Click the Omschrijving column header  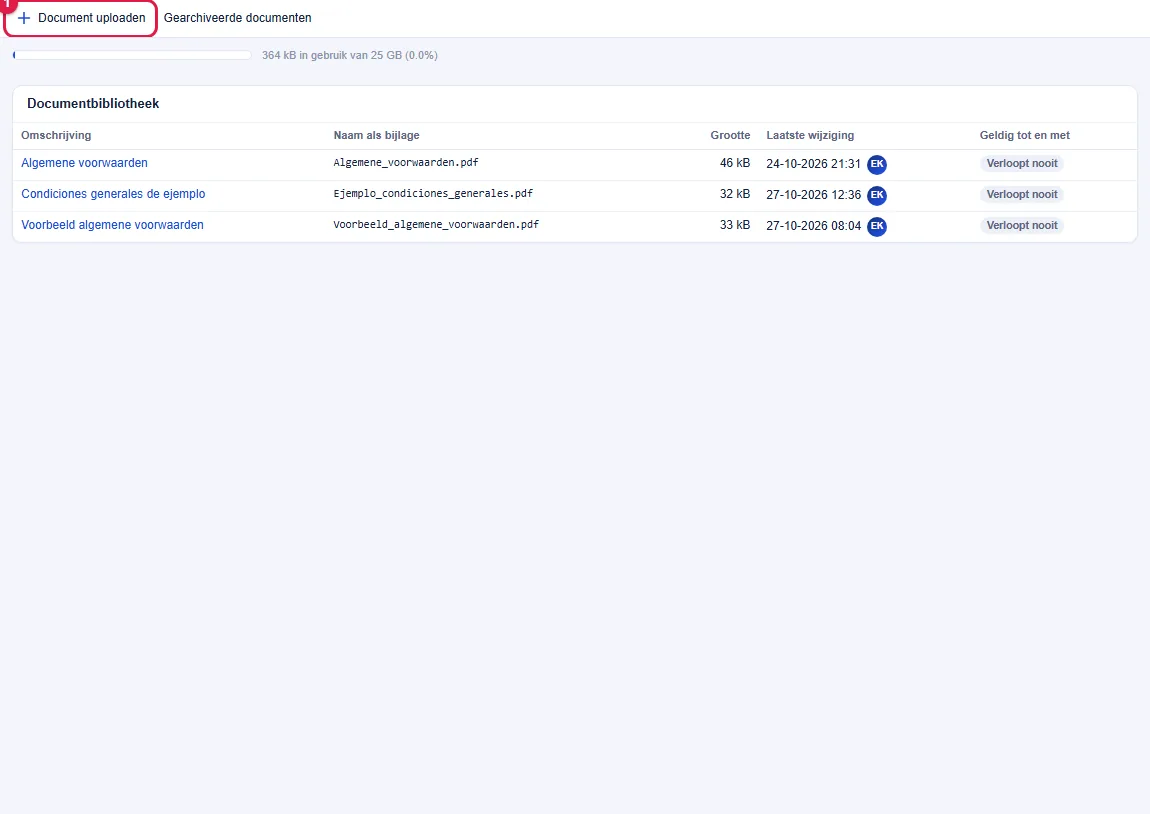point(56,135)
